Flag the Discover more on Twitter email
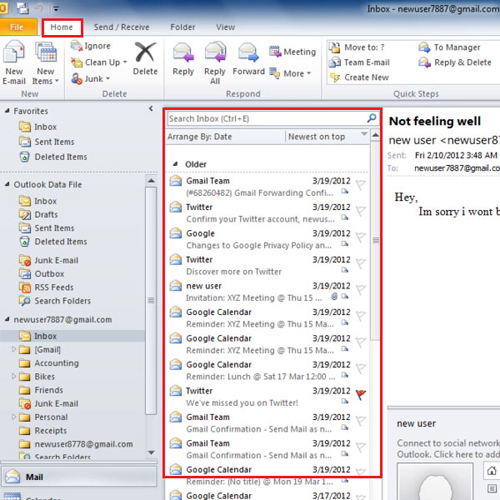 tap(361, 263)
